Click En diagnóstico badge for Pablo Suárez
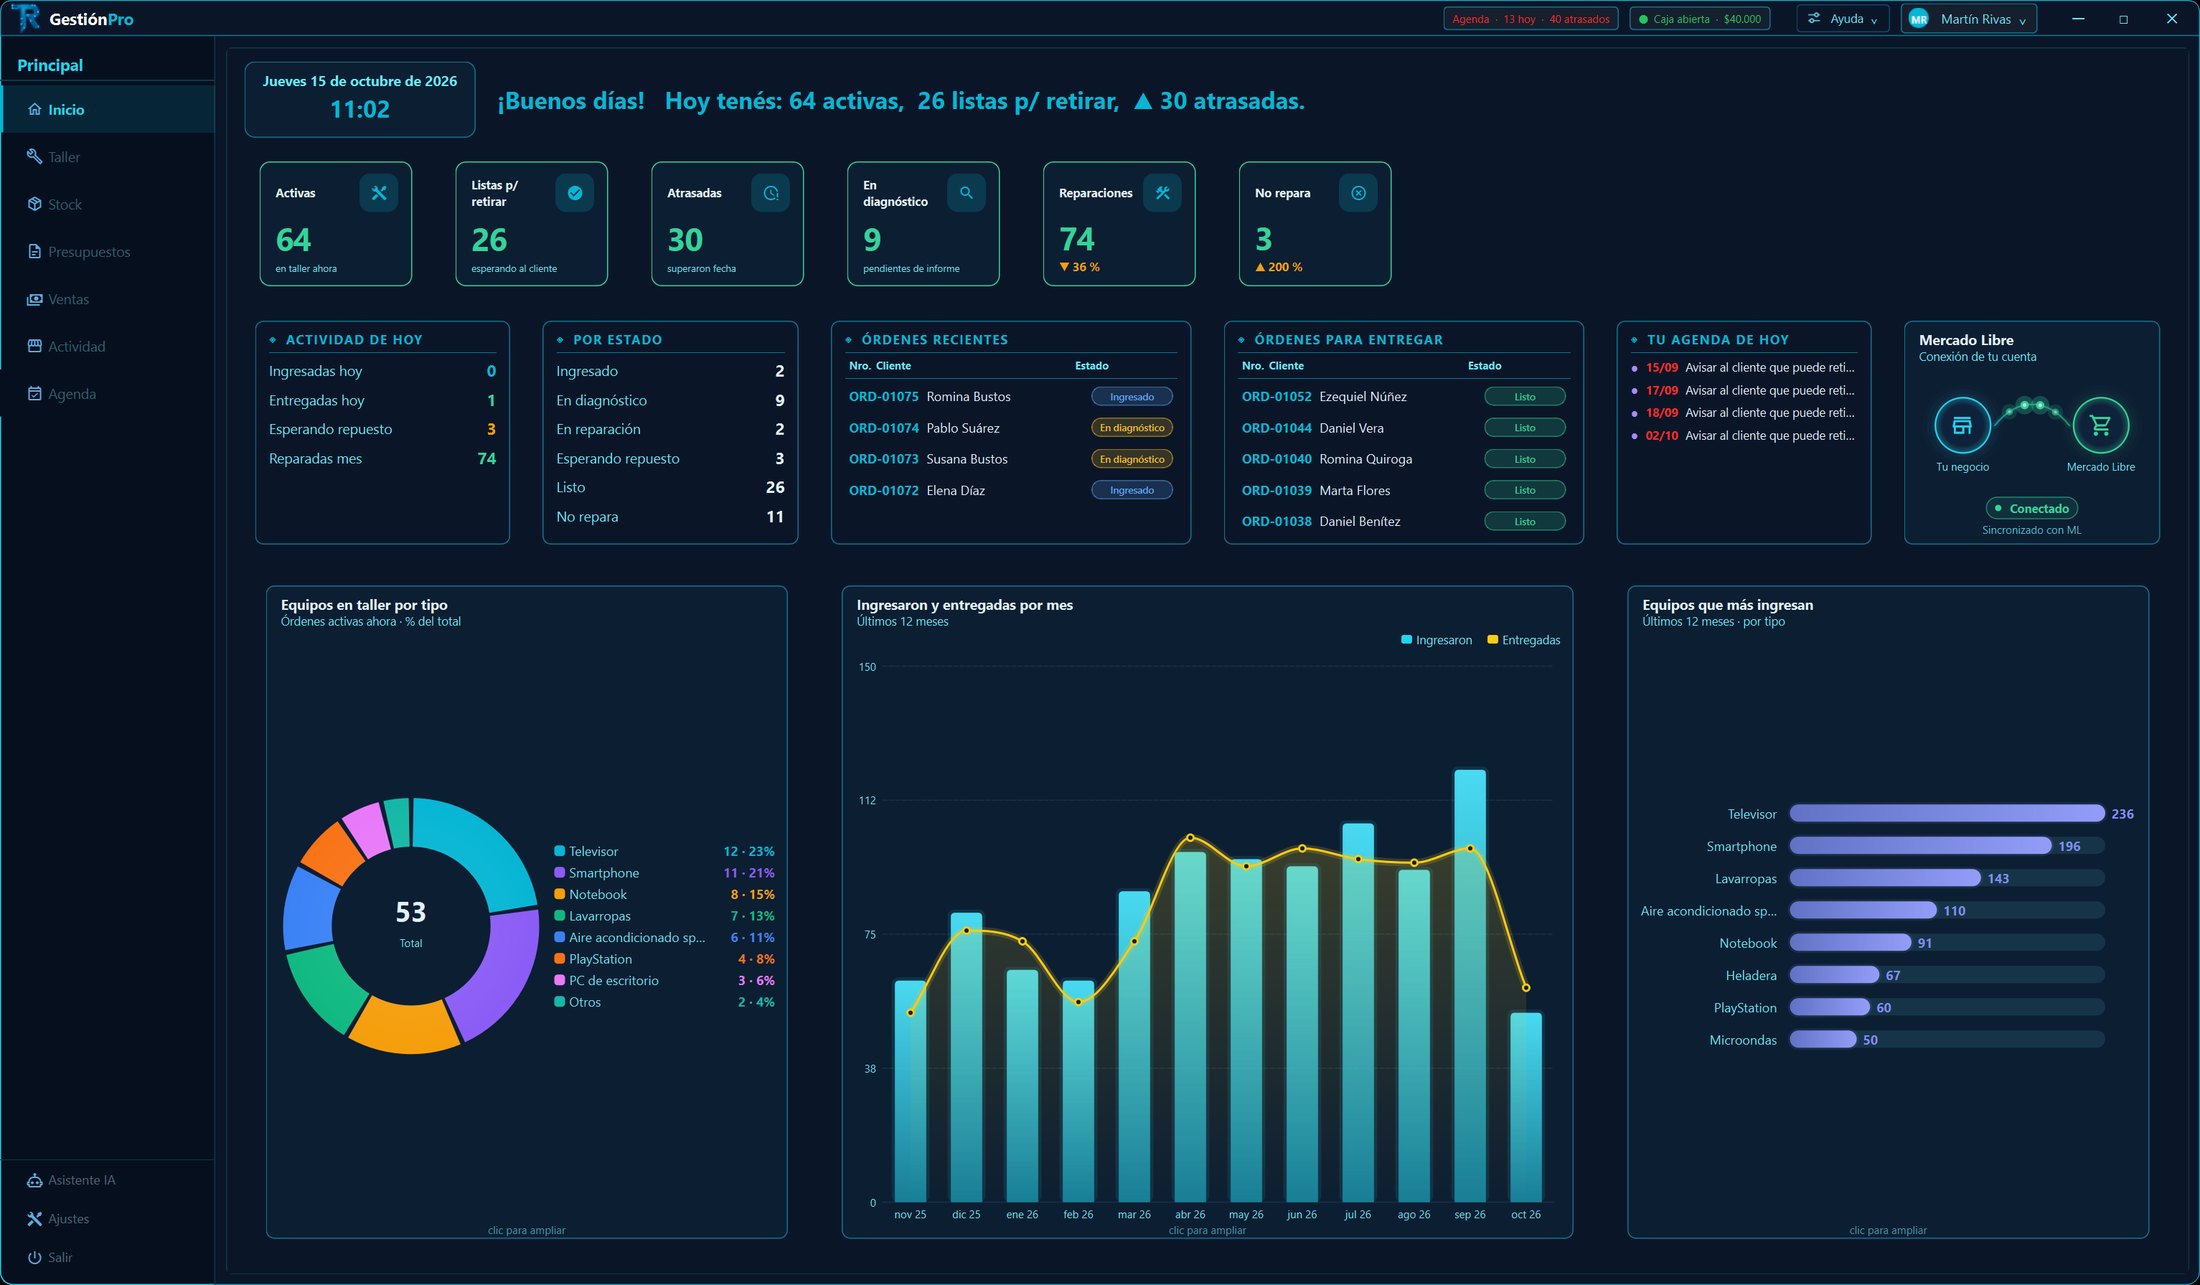Screen dimensions: 2200x1285 [x=1132, y=428]
